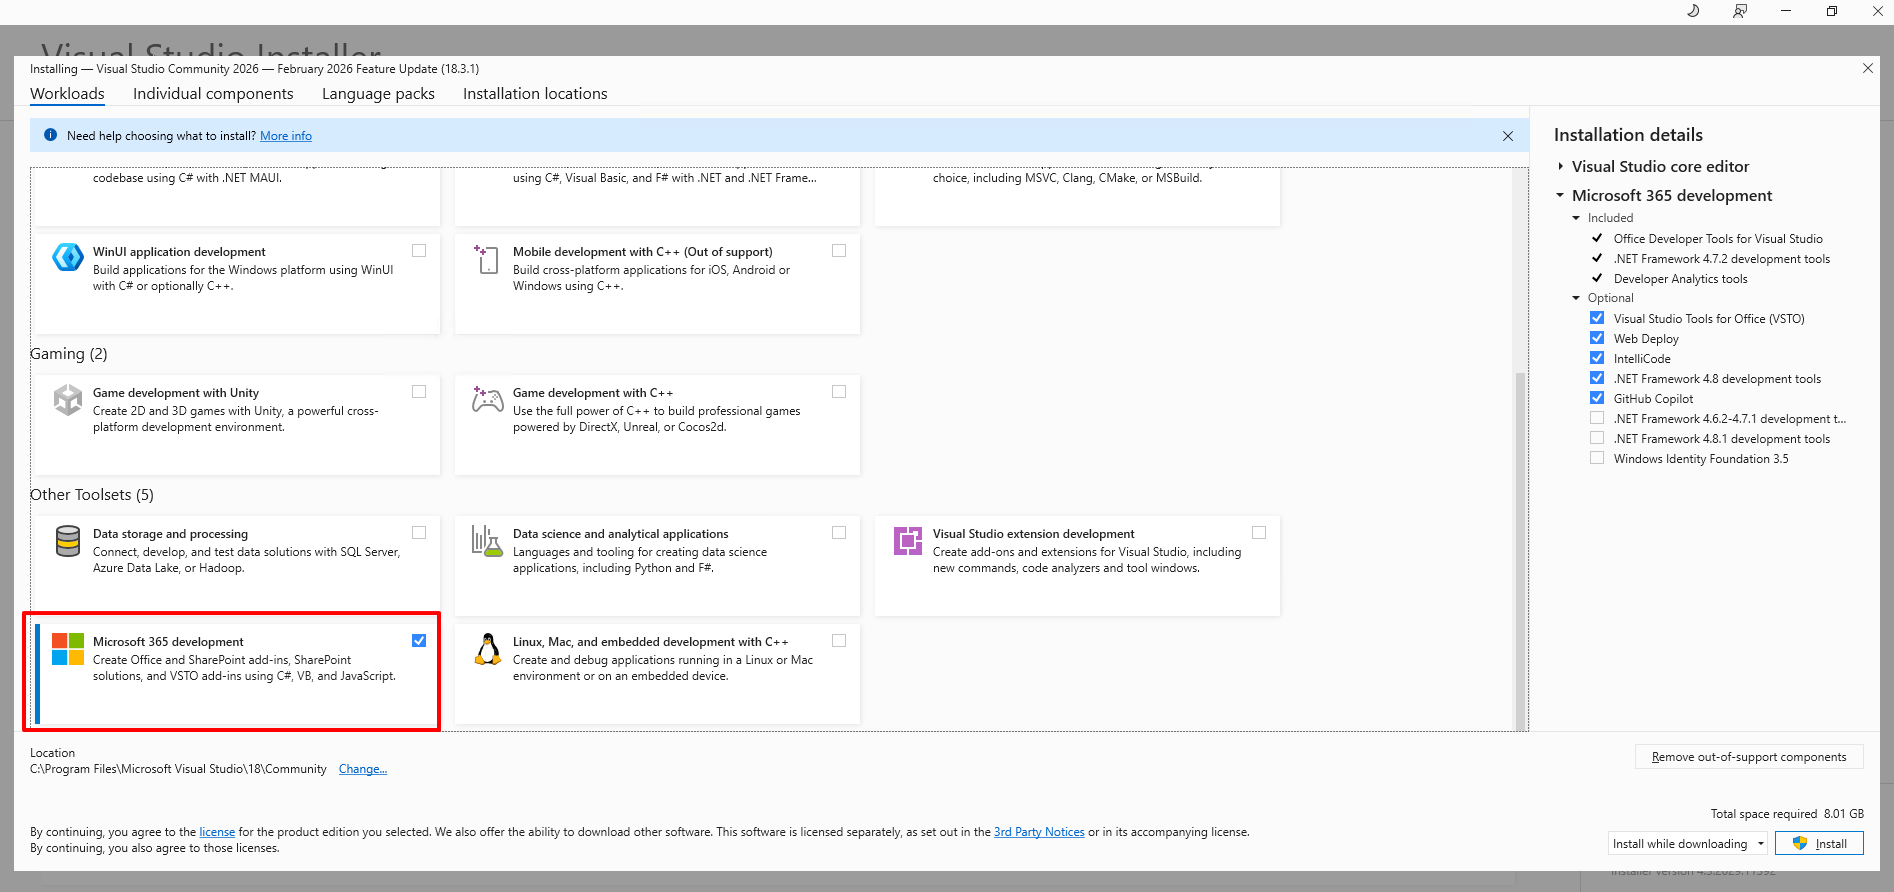The height and width of the screenshot is (892, 1894).
Task: Check the WinUI application development workload
Action: click(419, 251)
